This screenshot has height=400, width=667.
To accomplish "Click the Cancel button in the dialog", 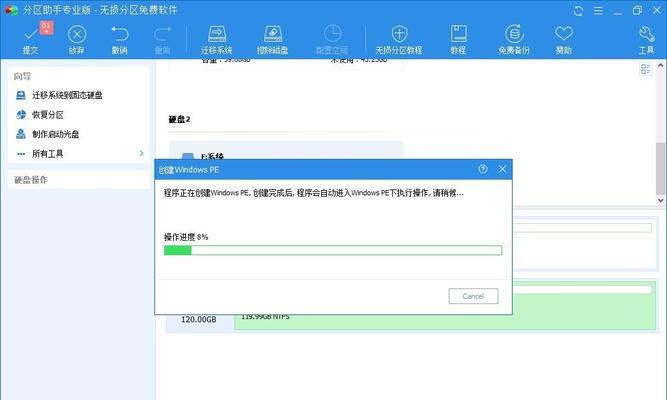I will 473,296.
